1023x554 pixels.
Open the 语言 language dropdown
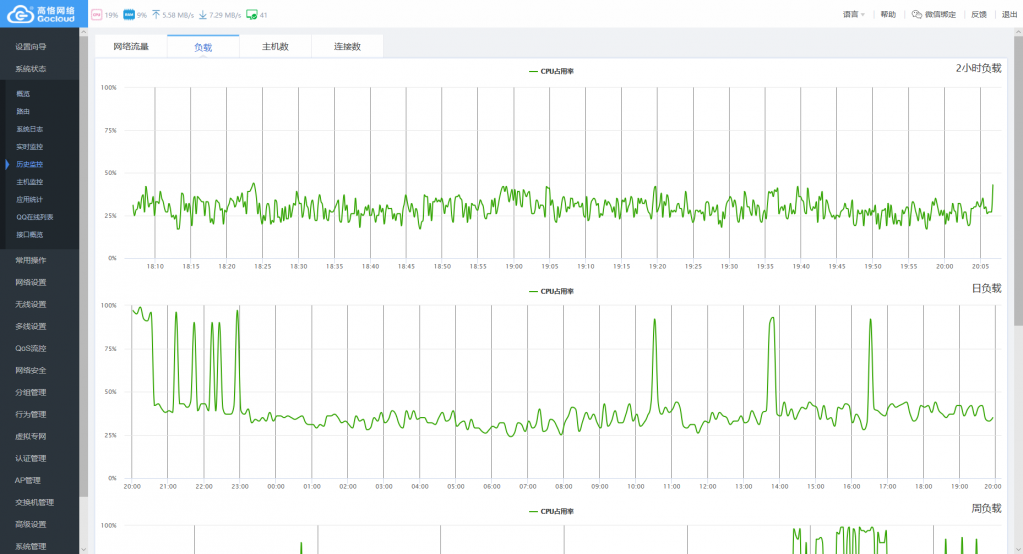point(853,14)
